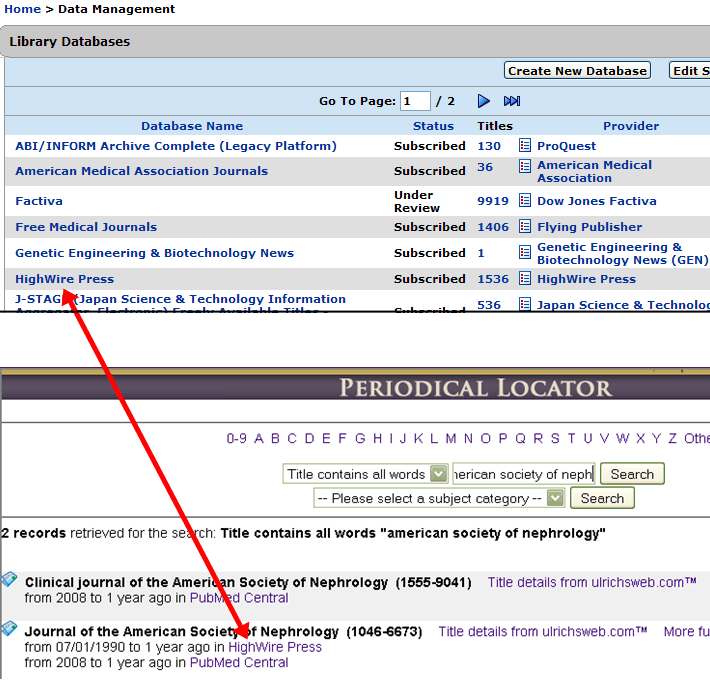Open Title details from ulrichsweb for Clinical journal
Image resolution: width=710 pixels, height=700 pixels.
tap(592, 582)
